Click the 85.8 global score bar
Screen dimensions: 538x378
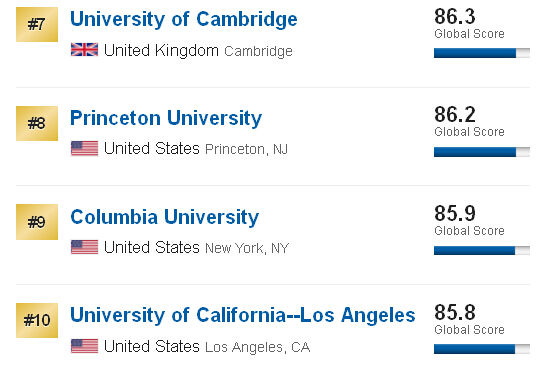[482, 349]
